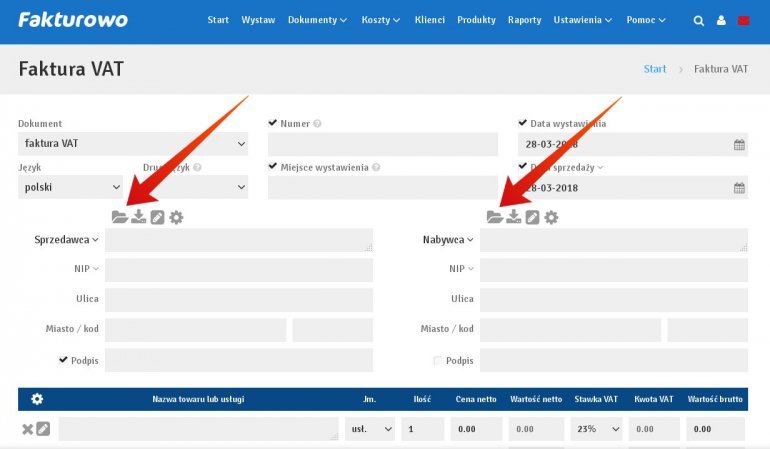This screenshot has height=449, width=770.
Task: Go to the Raporty menu item
Action: 524,20
